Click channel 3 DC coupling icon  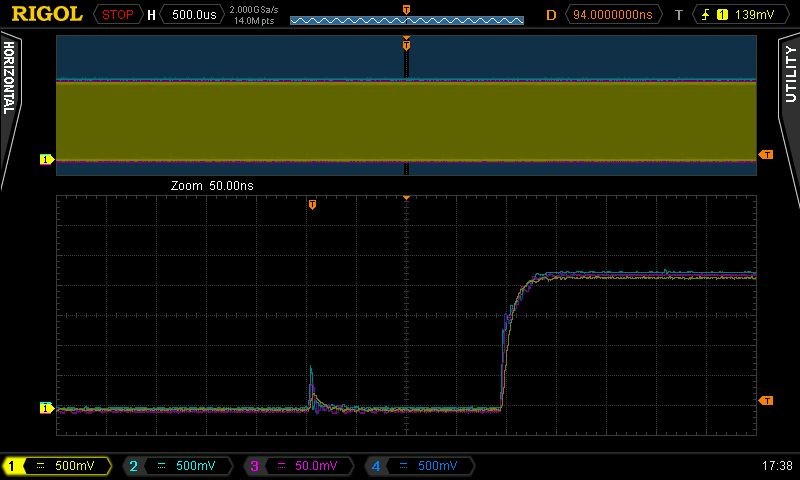point(281,466)
